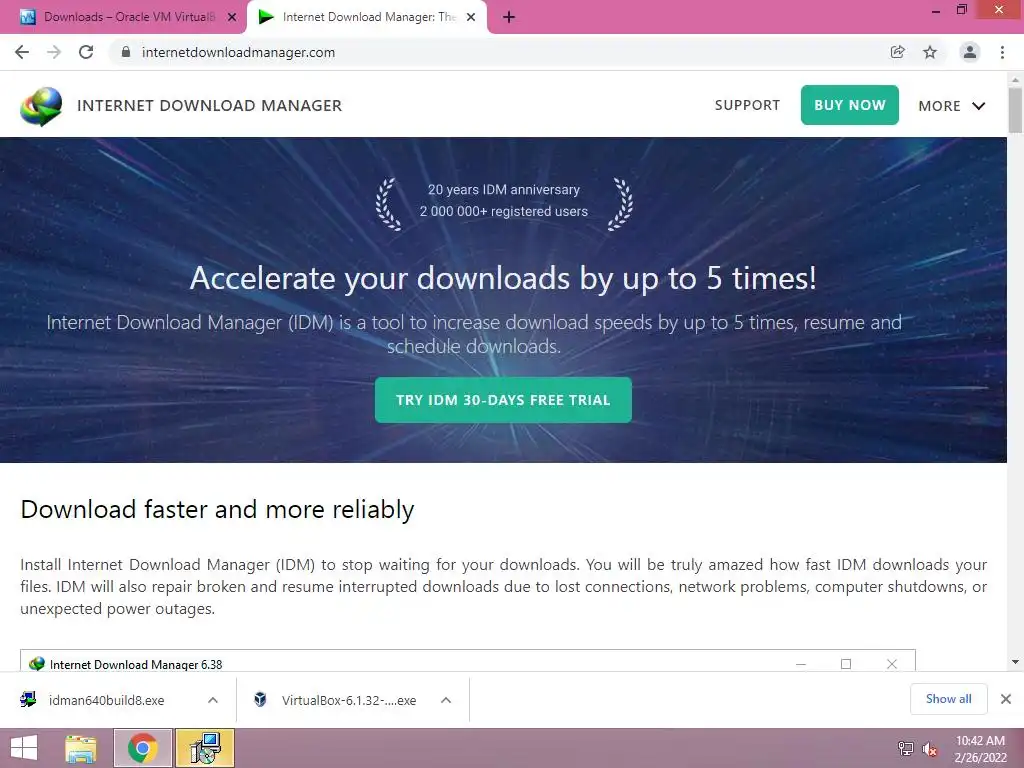Expand the MORE navigation dropdown

point(952,106)
